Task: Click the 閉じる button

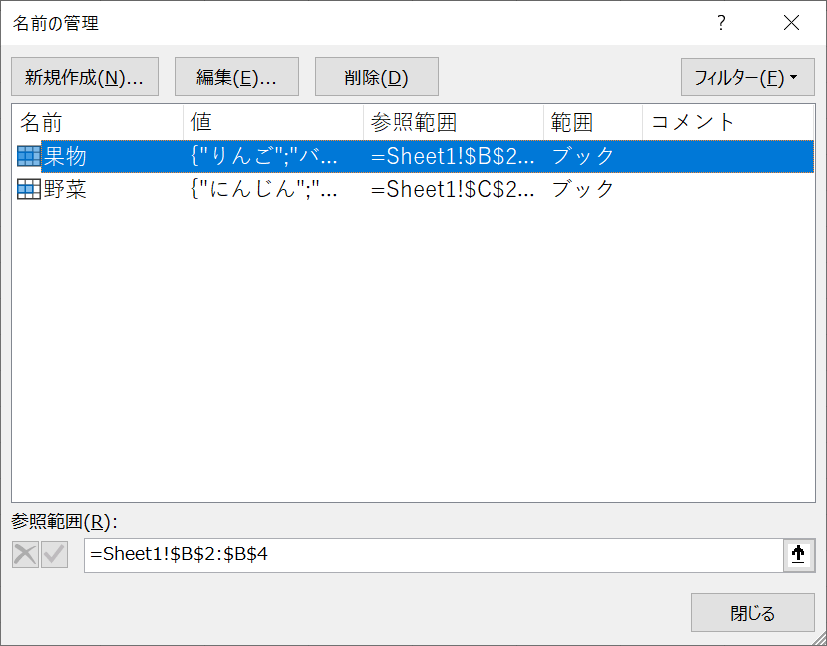Action: [x=752, y=613]
